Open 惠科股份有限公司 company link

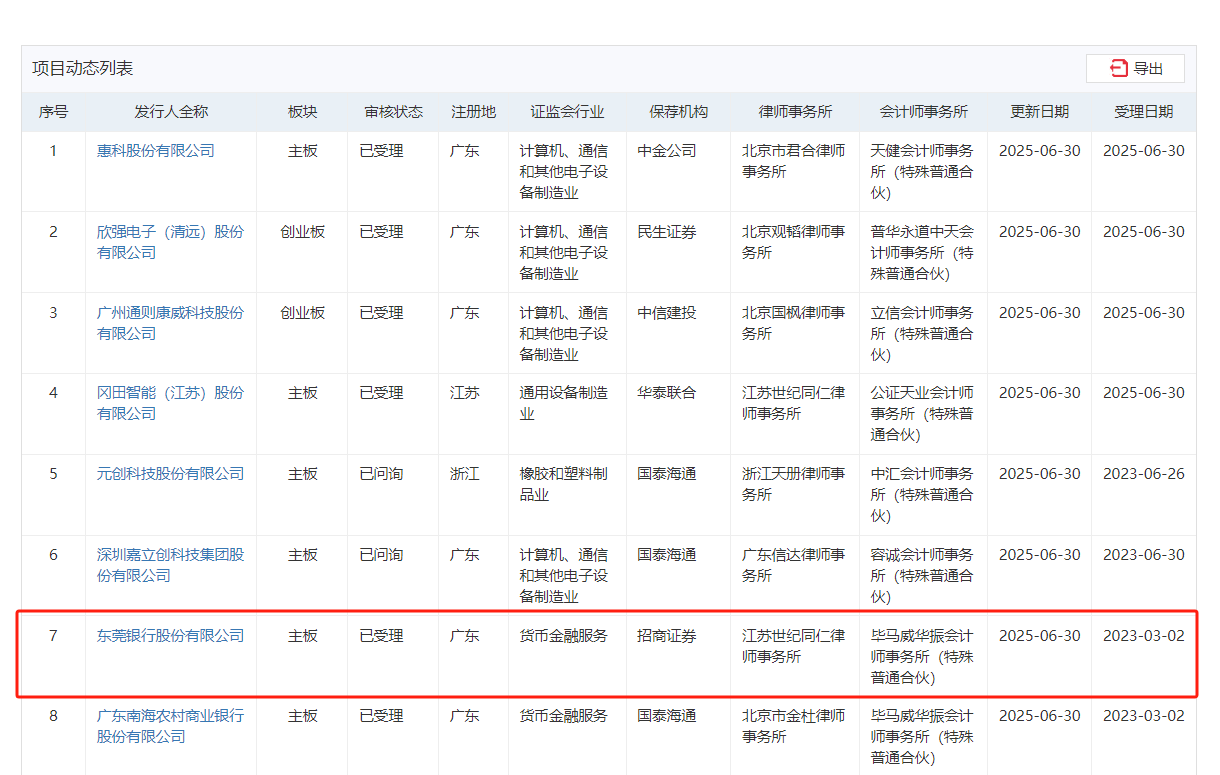coord(155,151)
